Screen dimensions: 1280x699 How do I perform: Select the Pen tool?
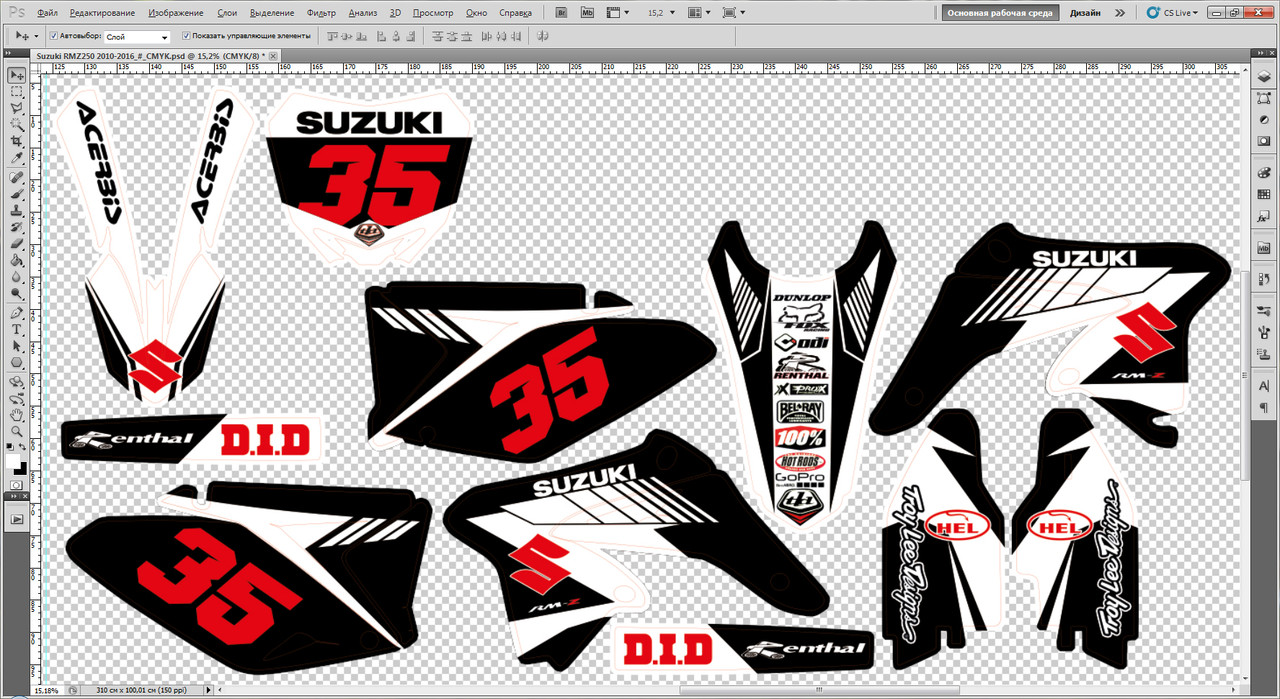coord(17,313)
